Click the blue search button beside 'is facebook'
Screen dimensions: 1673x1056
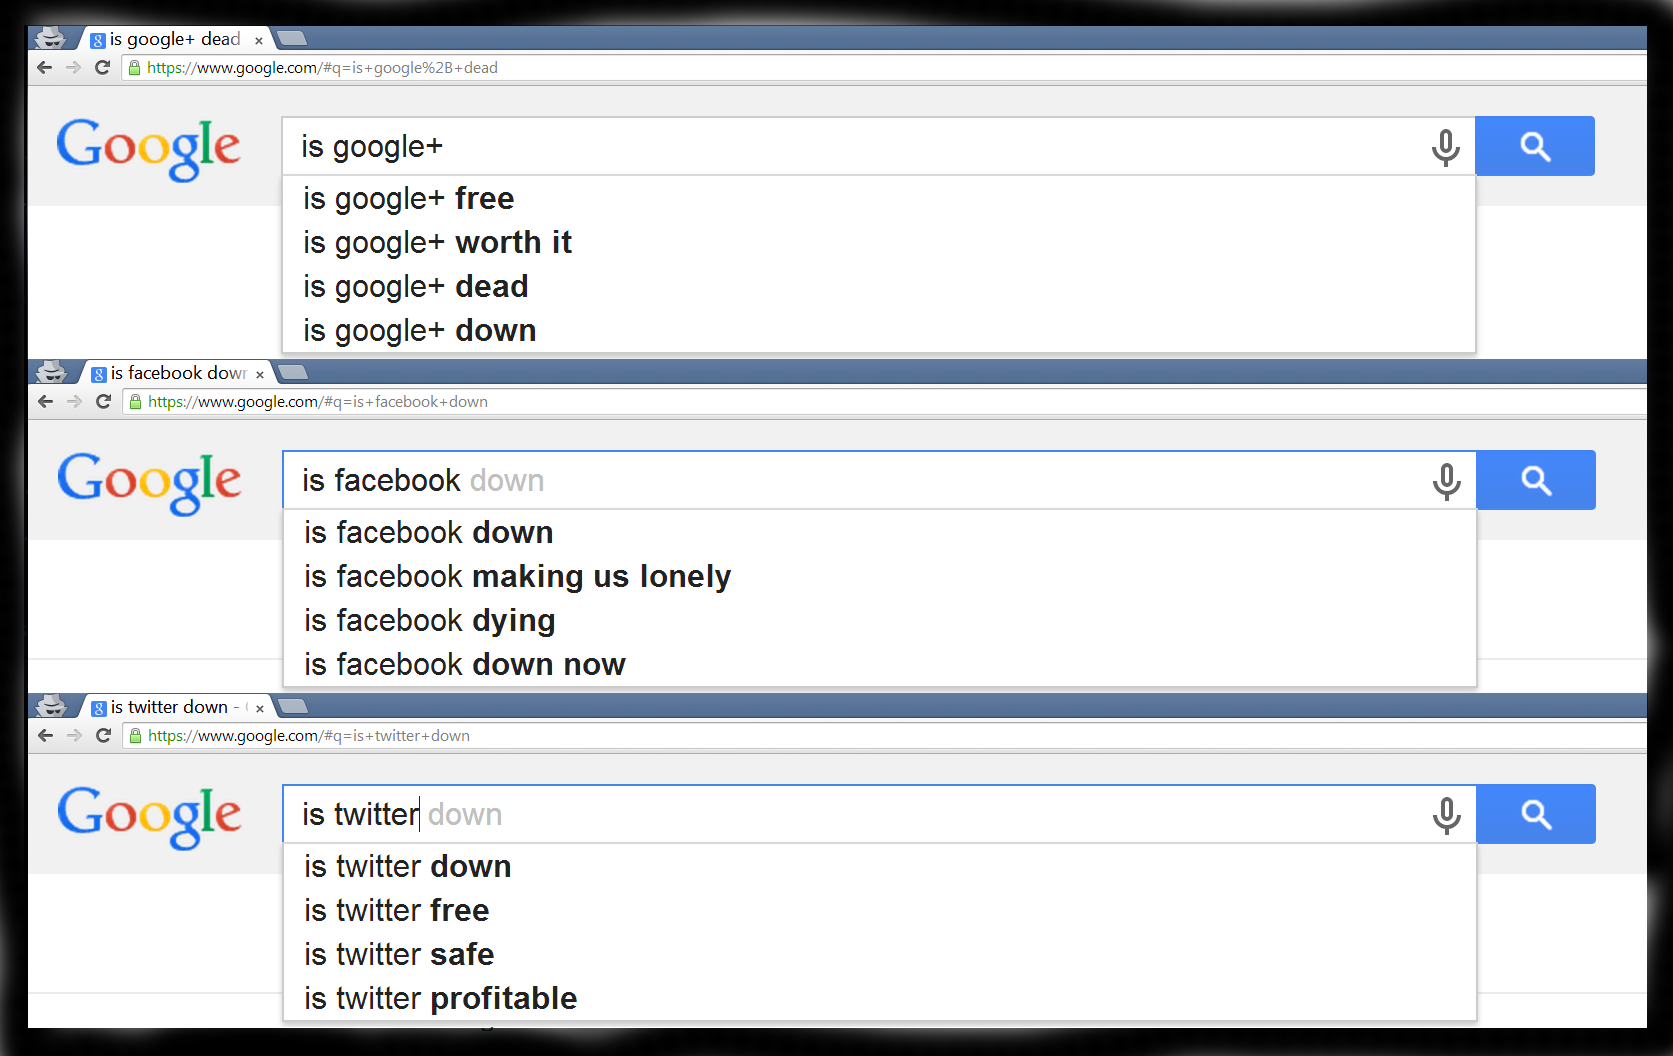point(1536,480)
